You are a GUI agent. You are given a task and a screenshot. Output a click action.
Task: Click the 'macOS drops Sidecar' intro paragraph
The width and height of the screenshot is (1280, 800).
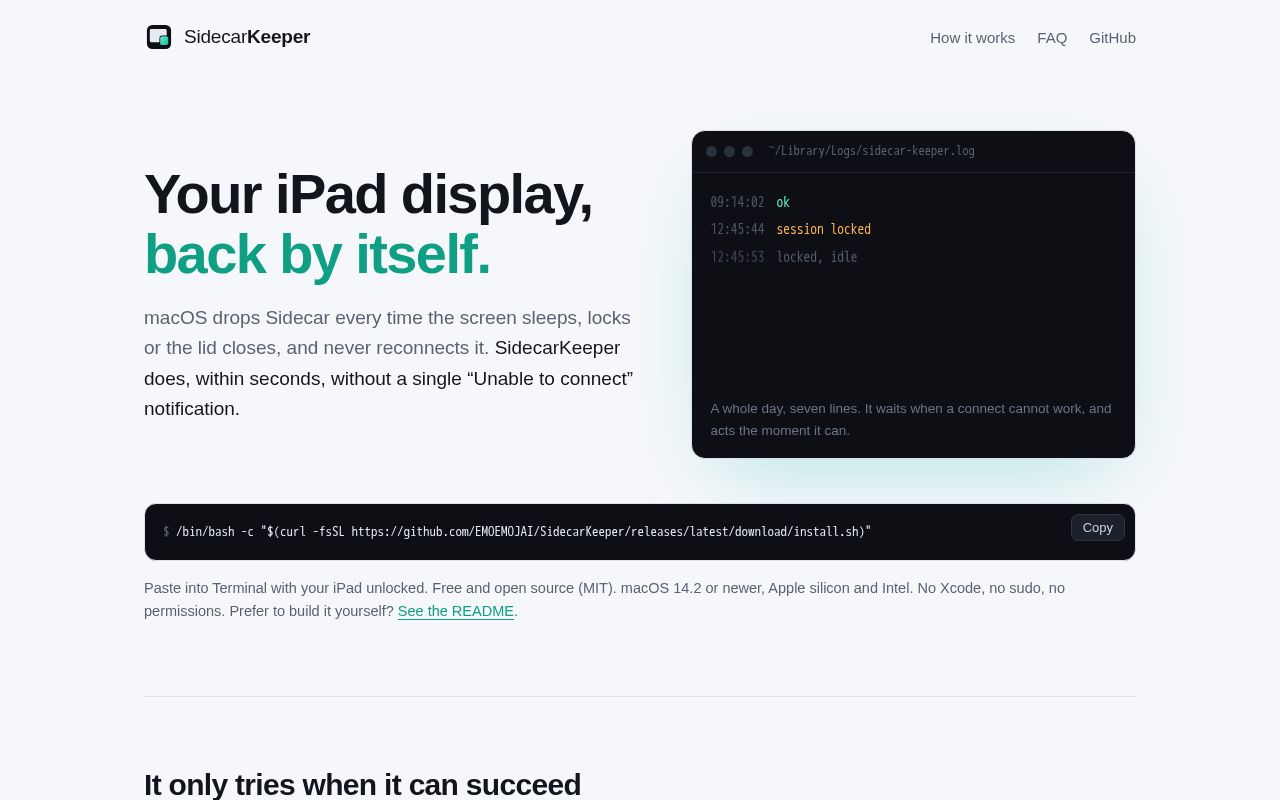tap(389, 363)
